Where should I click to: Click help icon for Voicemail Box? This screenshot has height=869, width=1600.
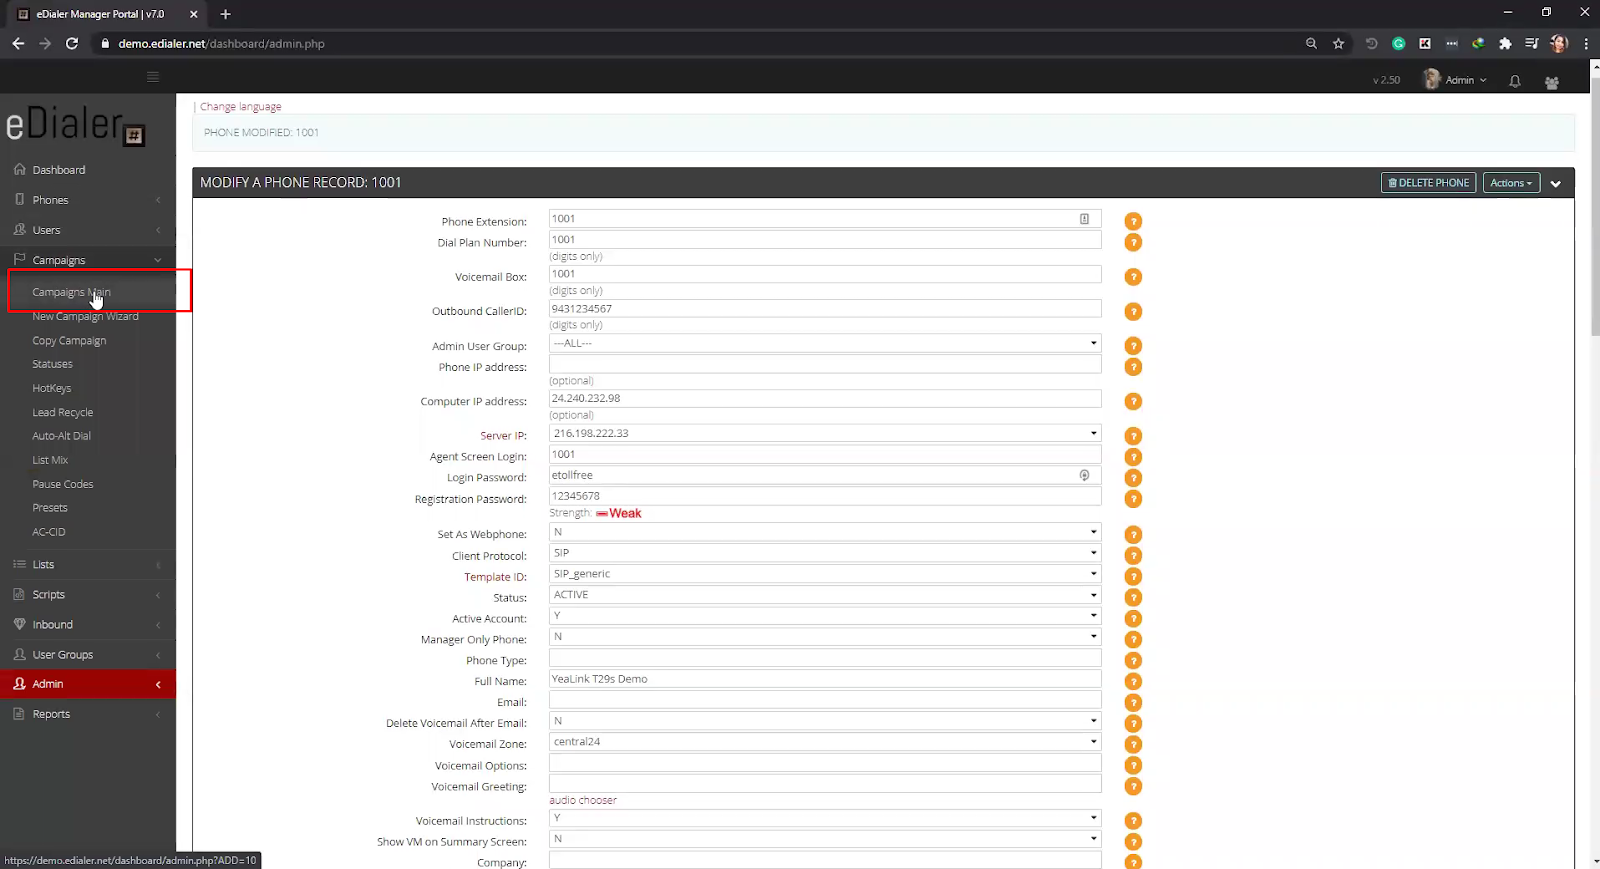pyautogui.click(x=1133, y=277)
